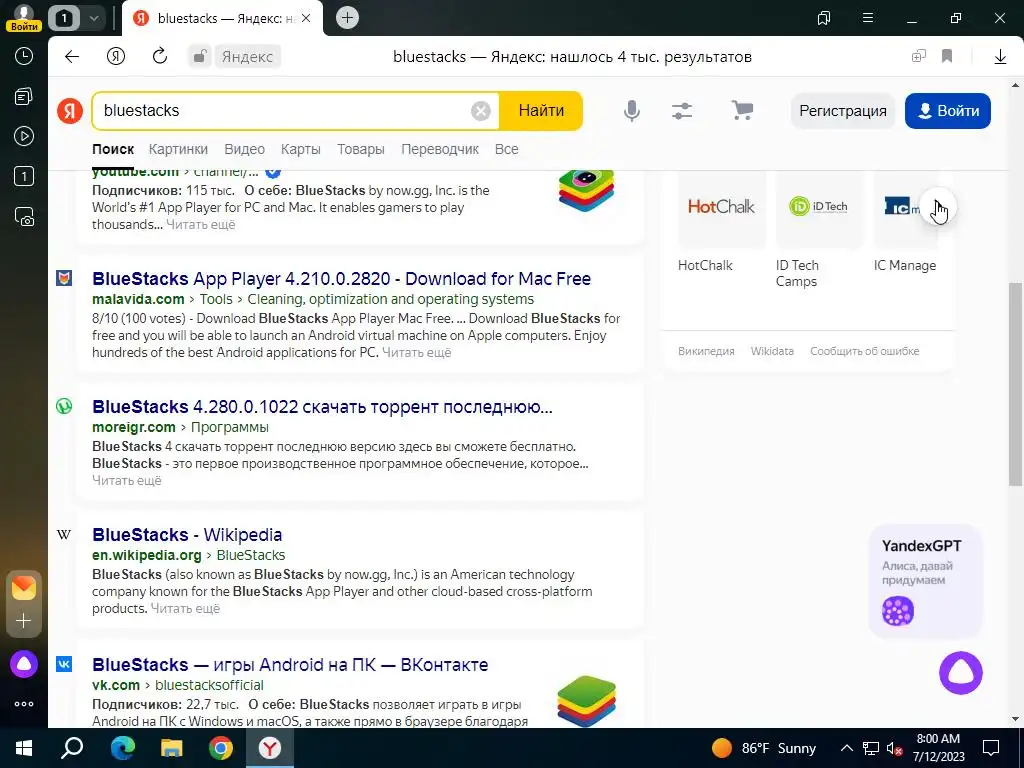Open the ID Tech Camps thumbnail
Viewport: 1024px width, 768px height.
(819, 208)
